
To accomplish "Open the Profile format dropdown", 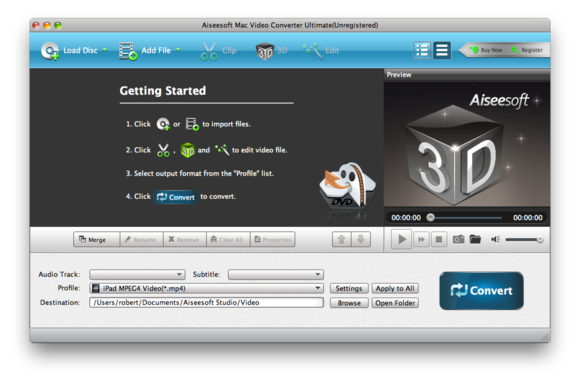I will (x=206, y=288).
